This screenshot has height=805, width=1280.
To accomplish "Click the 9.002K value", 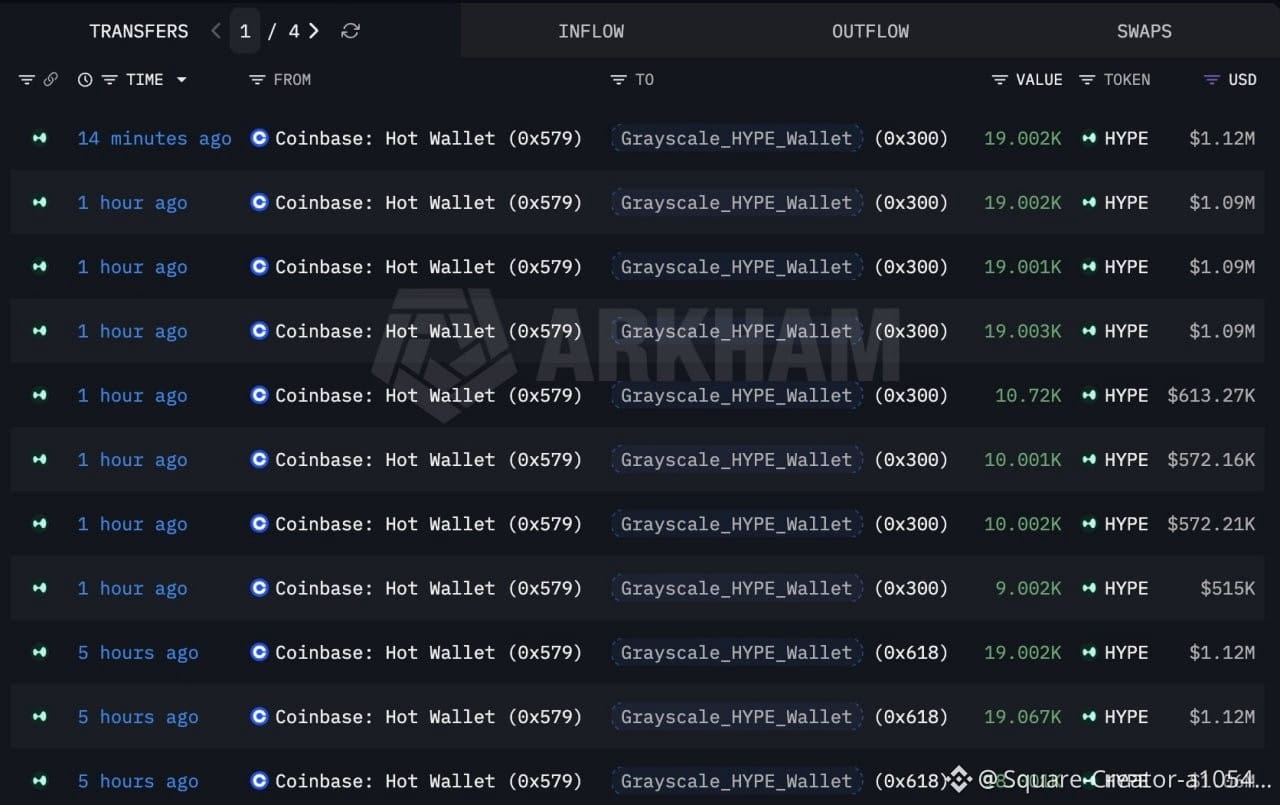I will pos(1028,588).
